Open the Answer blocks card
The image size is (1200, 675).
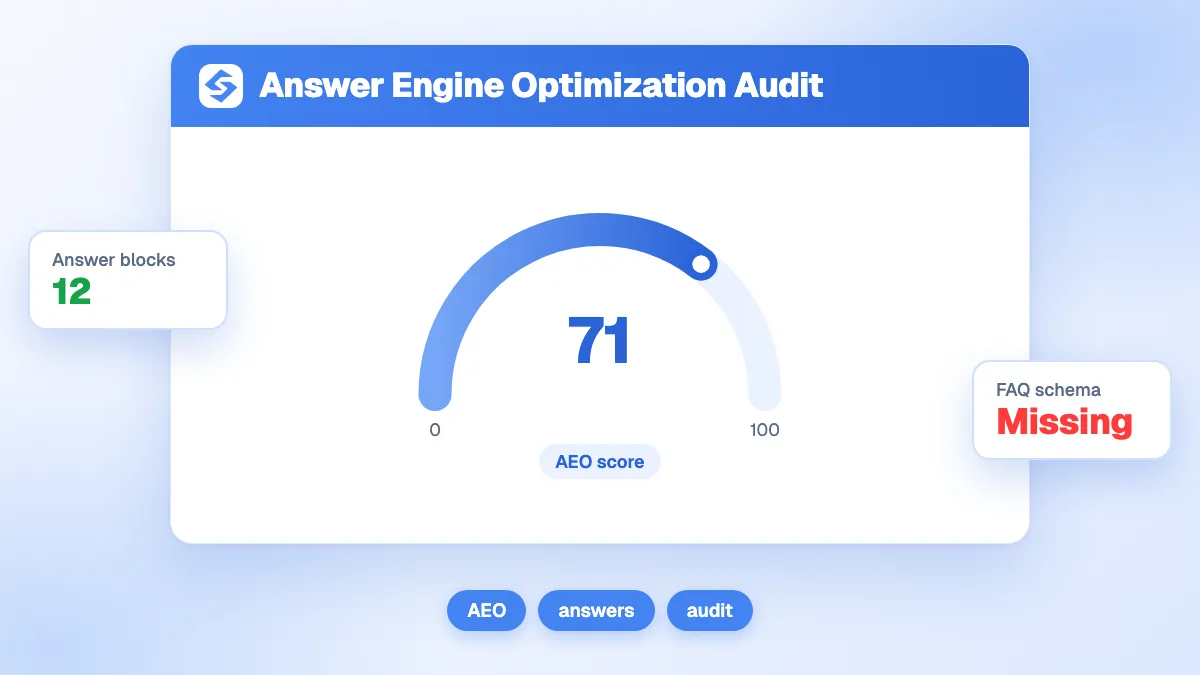pos(128,279)
